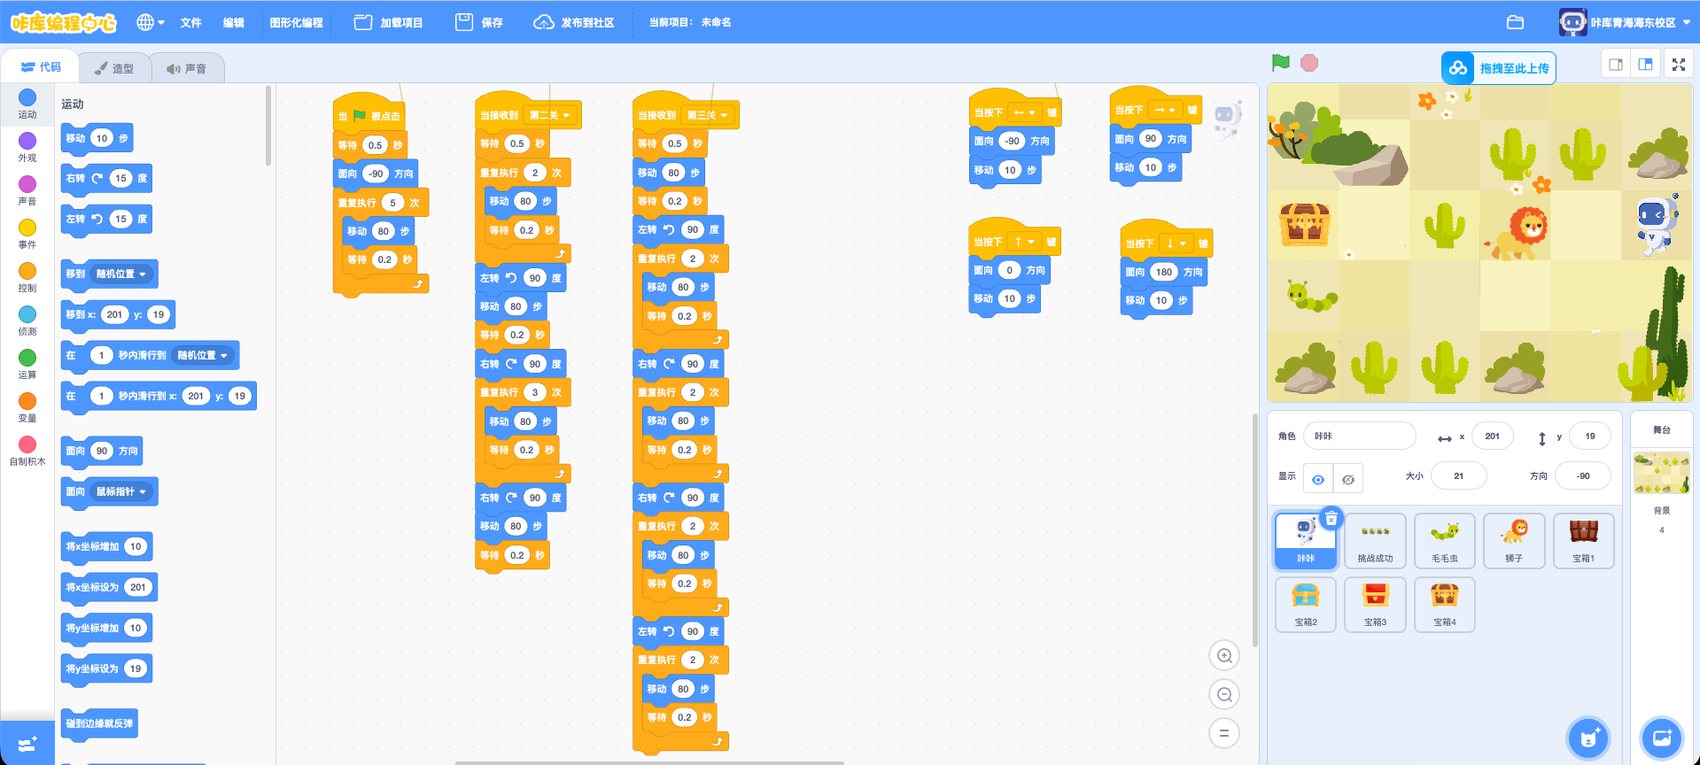The height and width of the screenshot is (765, 1700).
Task: Switch to small stage layout
Action: (x=1616, y=64)
